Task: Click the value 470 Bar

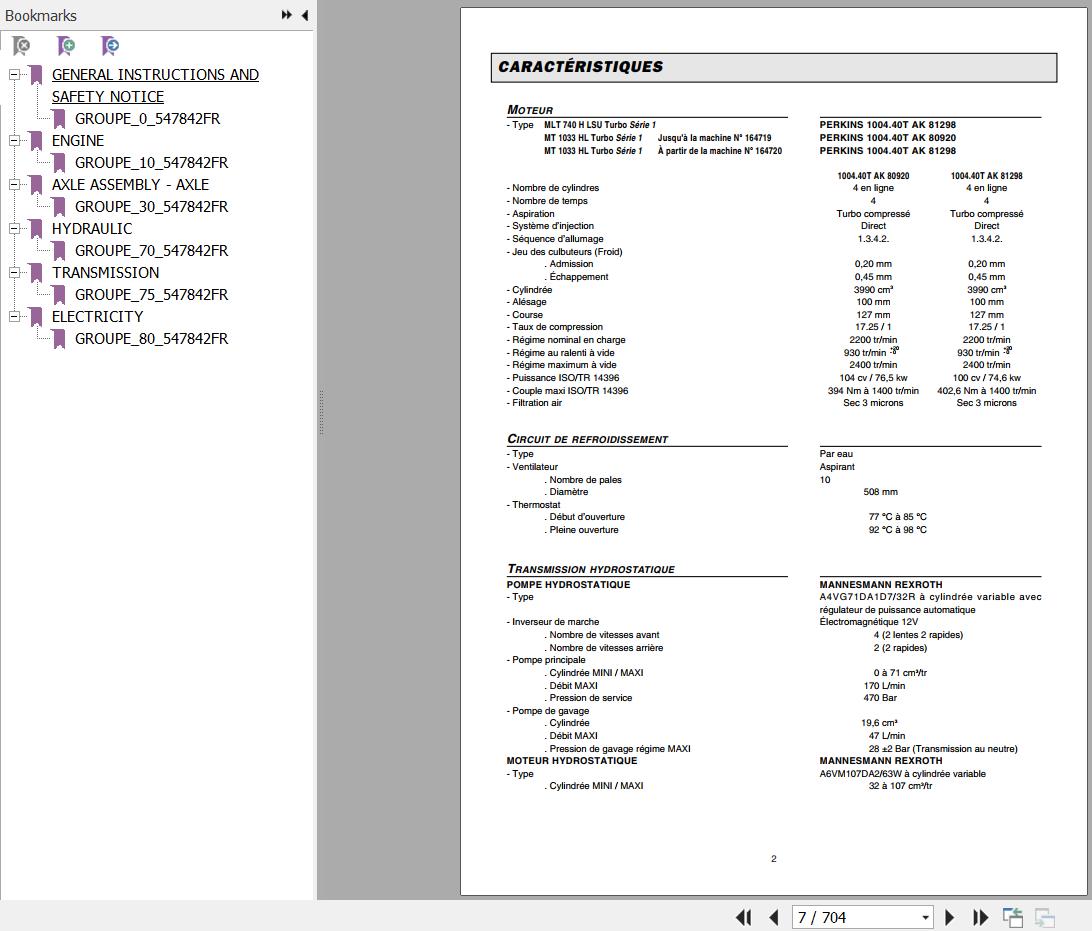Action: tap(880, 698)
